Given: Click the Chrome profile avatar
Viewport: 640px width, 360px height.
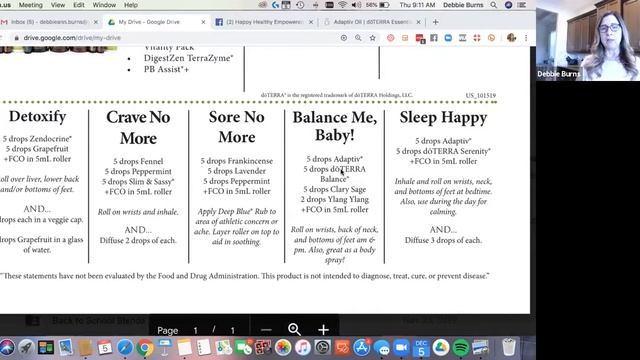Looking at the screenshot, I should 511,38.
